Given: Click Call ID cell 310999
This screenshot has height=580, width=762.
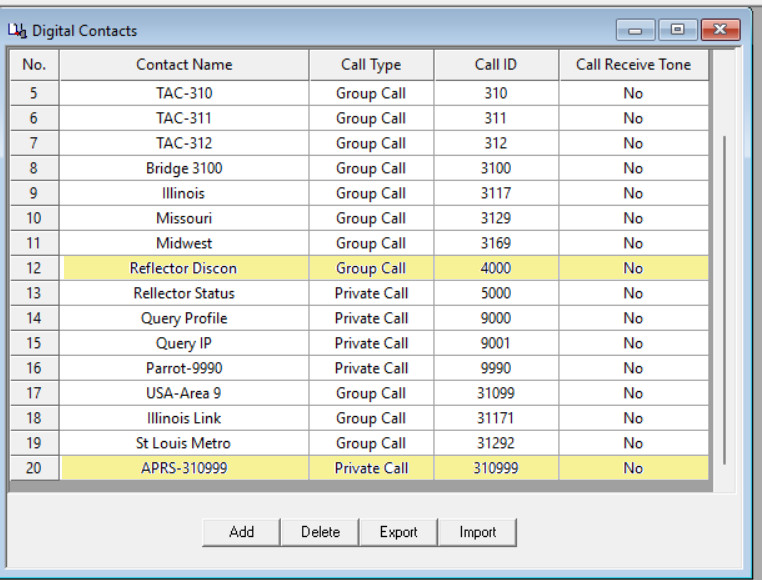Looking at the screenshot, I should (x=496, y=468).
